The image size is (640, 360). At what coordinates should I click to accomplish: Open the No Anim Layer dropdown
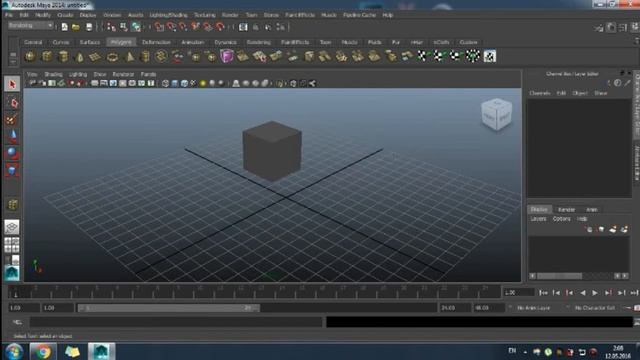point(534,308)
